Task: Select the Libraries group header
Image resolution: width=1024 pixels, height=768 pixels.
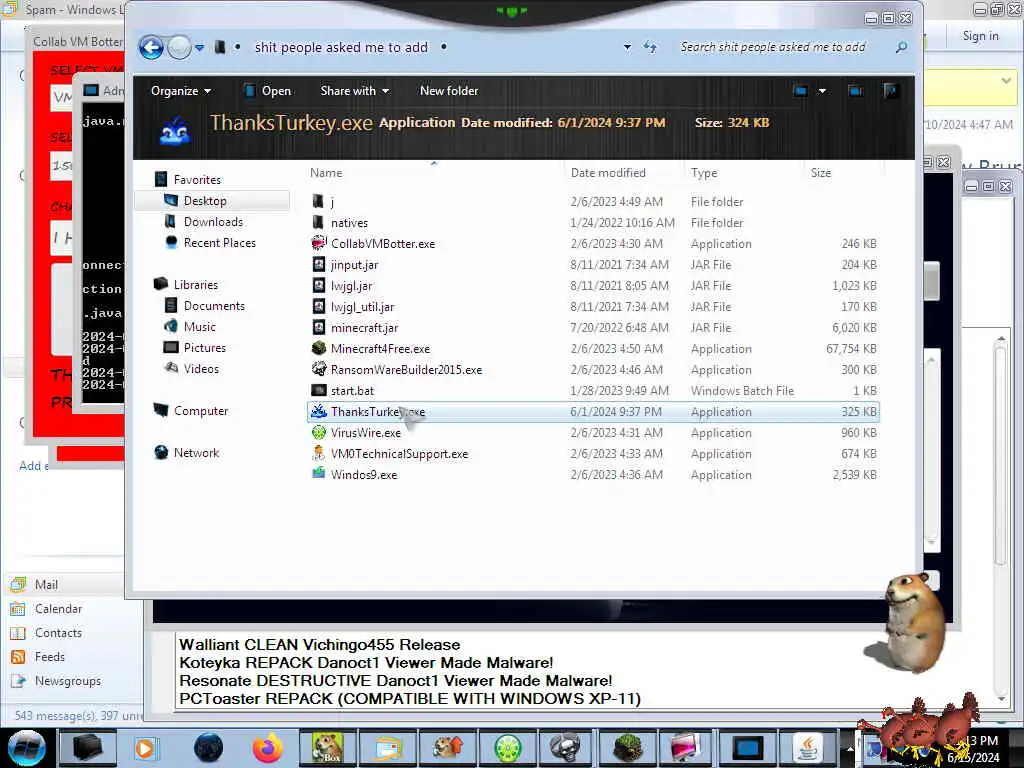Action: pyautogui.click(x=195, y=285)
